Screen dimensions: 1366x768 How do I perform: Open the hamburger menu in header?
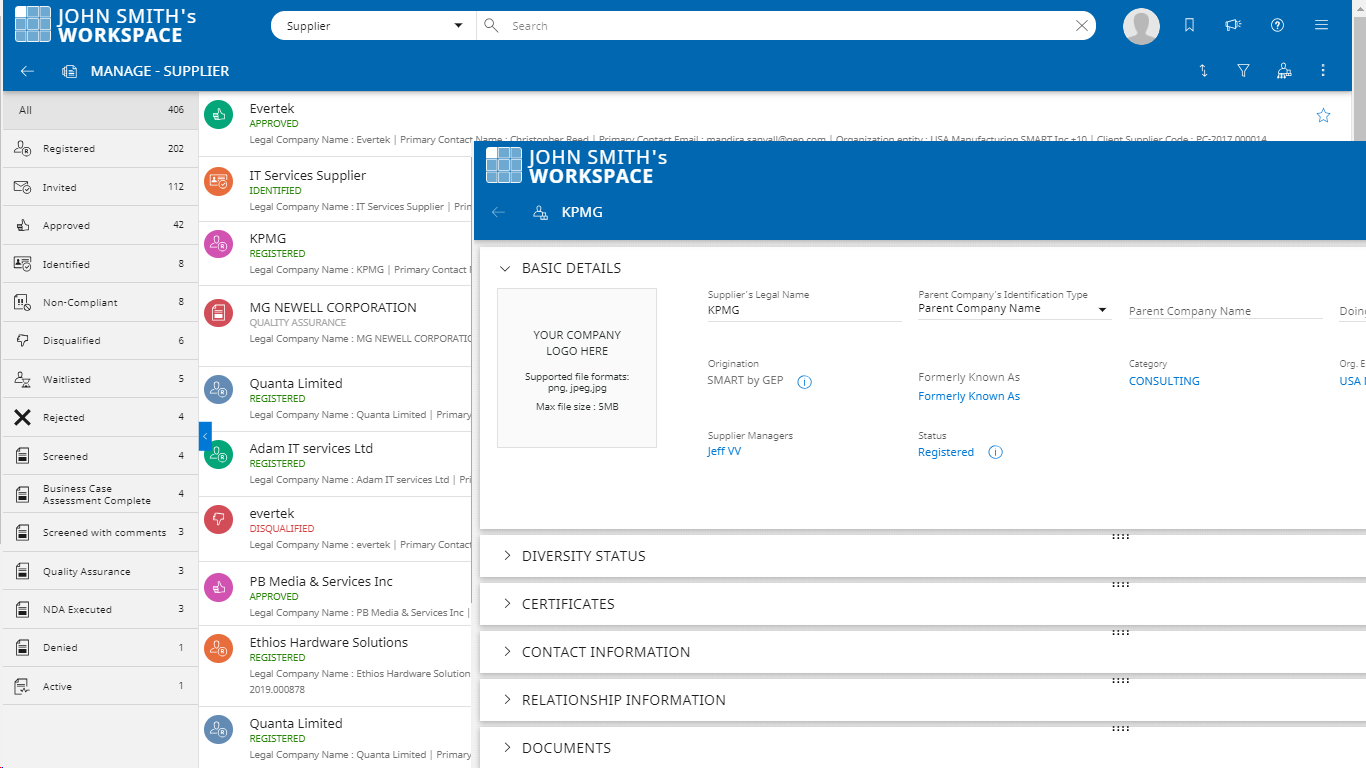pos(1321,26)
